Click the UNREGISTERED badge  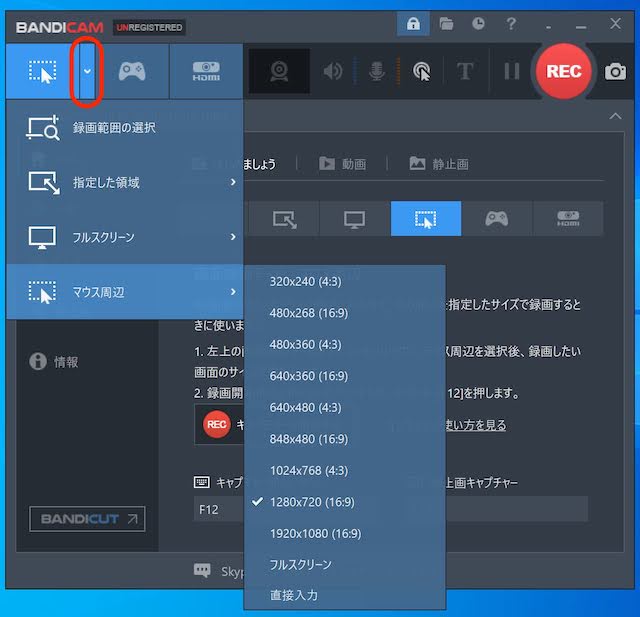click(x=149, y=27)
